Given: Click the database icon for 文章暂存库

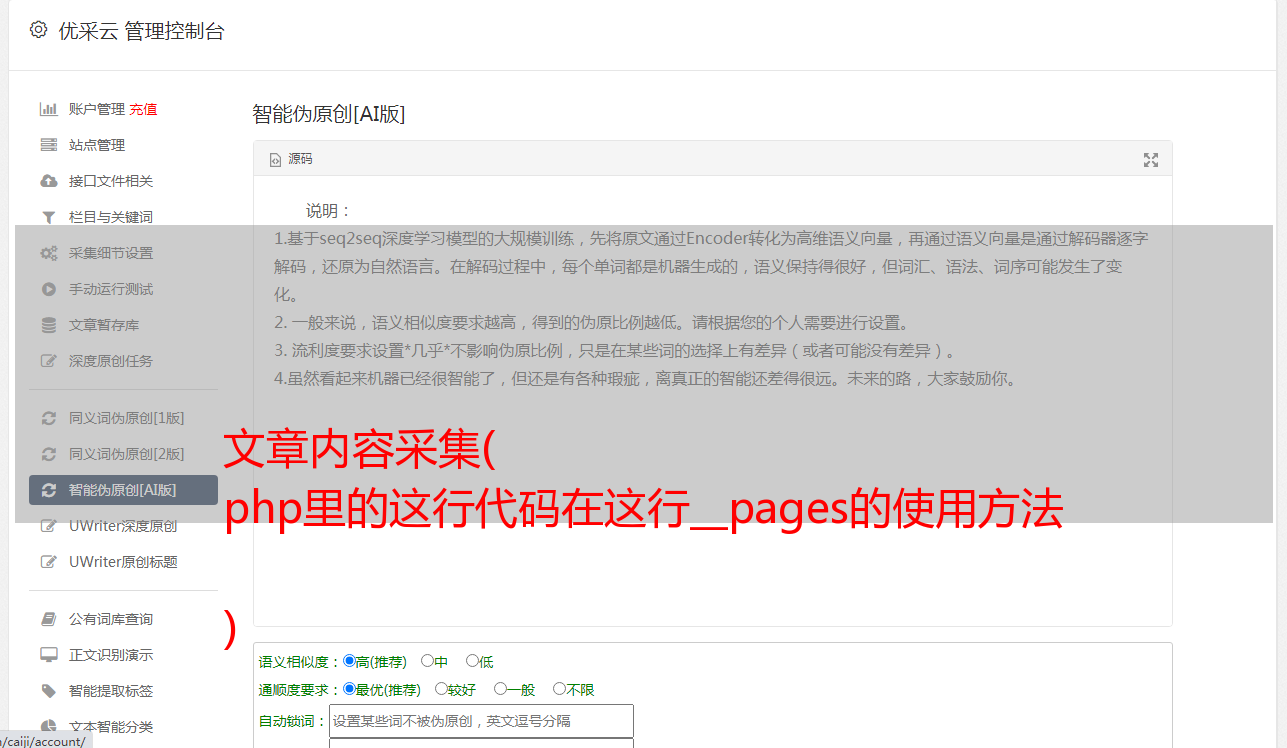Looking at the screenshot, I should (x=48, y=325).
